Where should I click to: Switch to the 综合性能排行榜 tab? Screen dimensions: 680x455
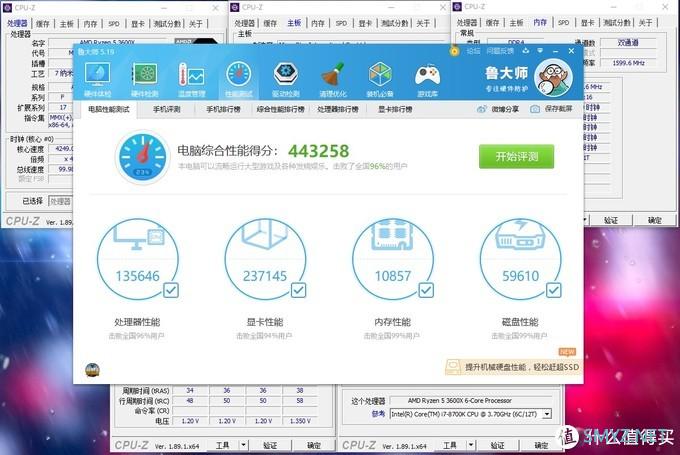(x=280, y=109)
